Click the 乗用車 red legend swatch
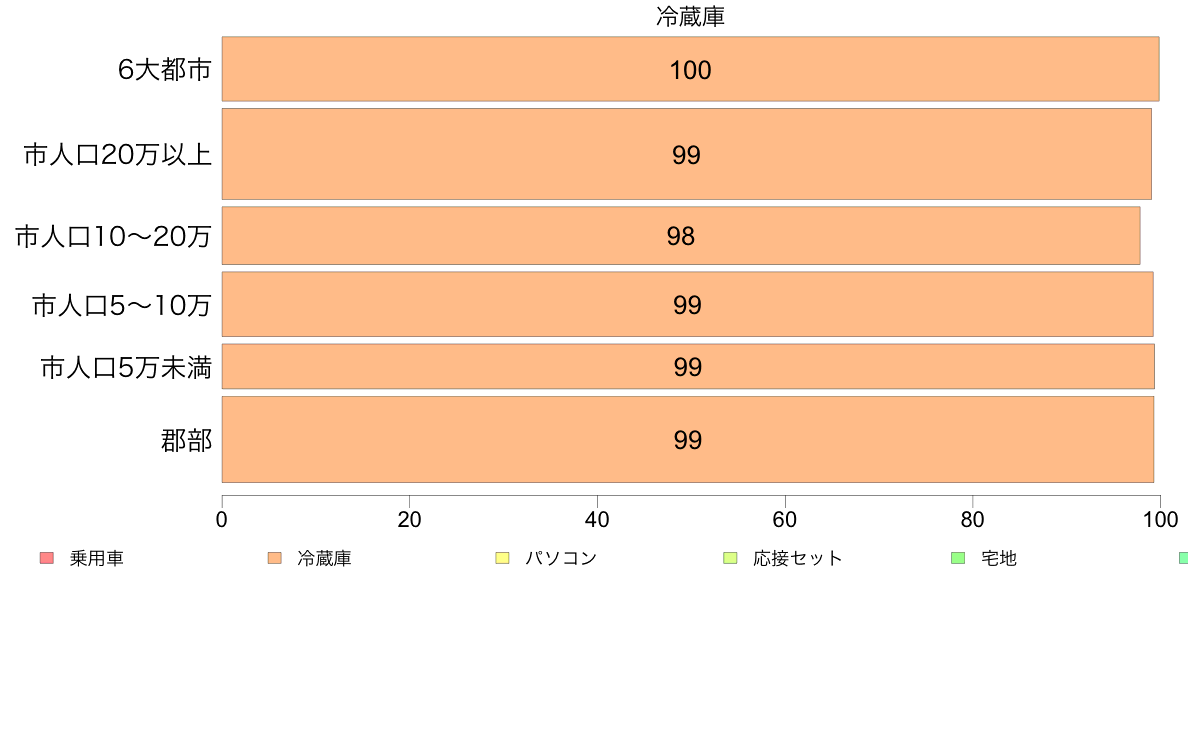Image resolution: width=1188 pixels, height=736 pixels. click(x=47, y=559)
